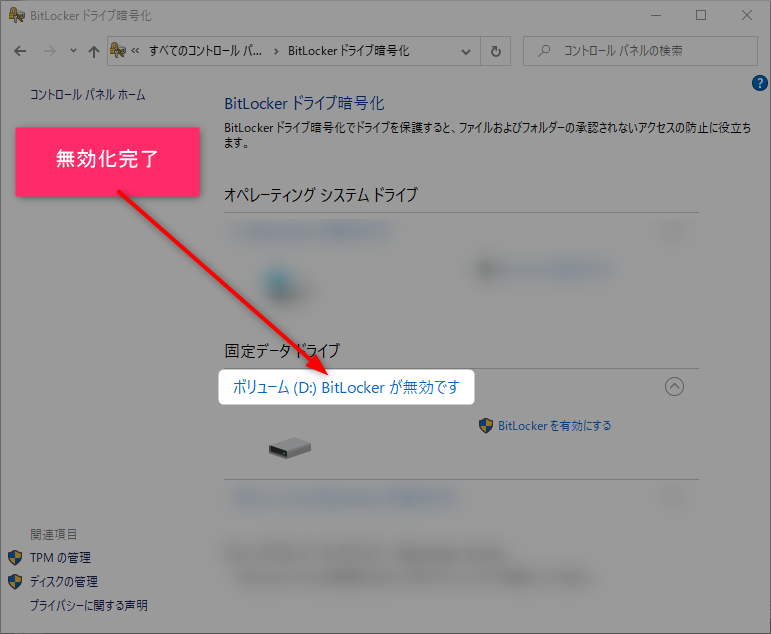Click the BitLocker icon in address bar
The width and height of the screenshot is (771, 634).
(x=118, y=50)
